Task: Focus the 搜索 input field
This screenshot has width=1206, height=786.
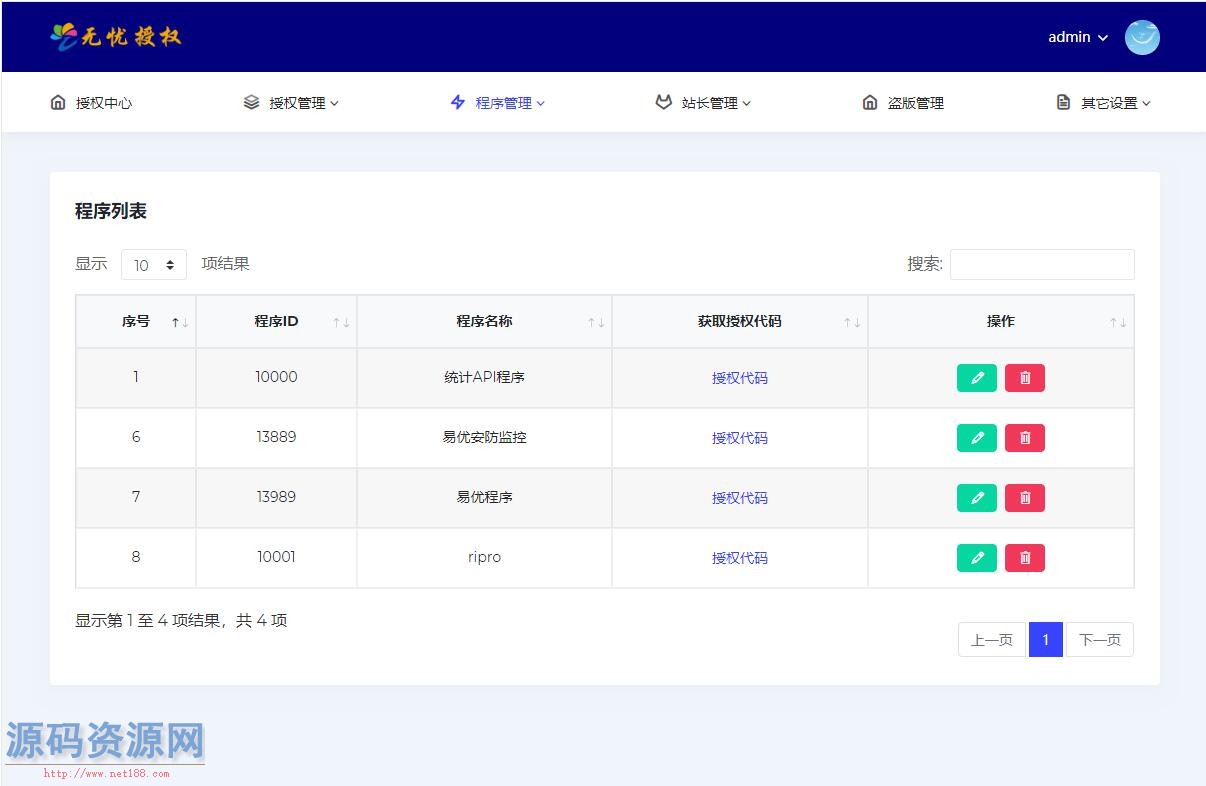Action: [1042, 264]
